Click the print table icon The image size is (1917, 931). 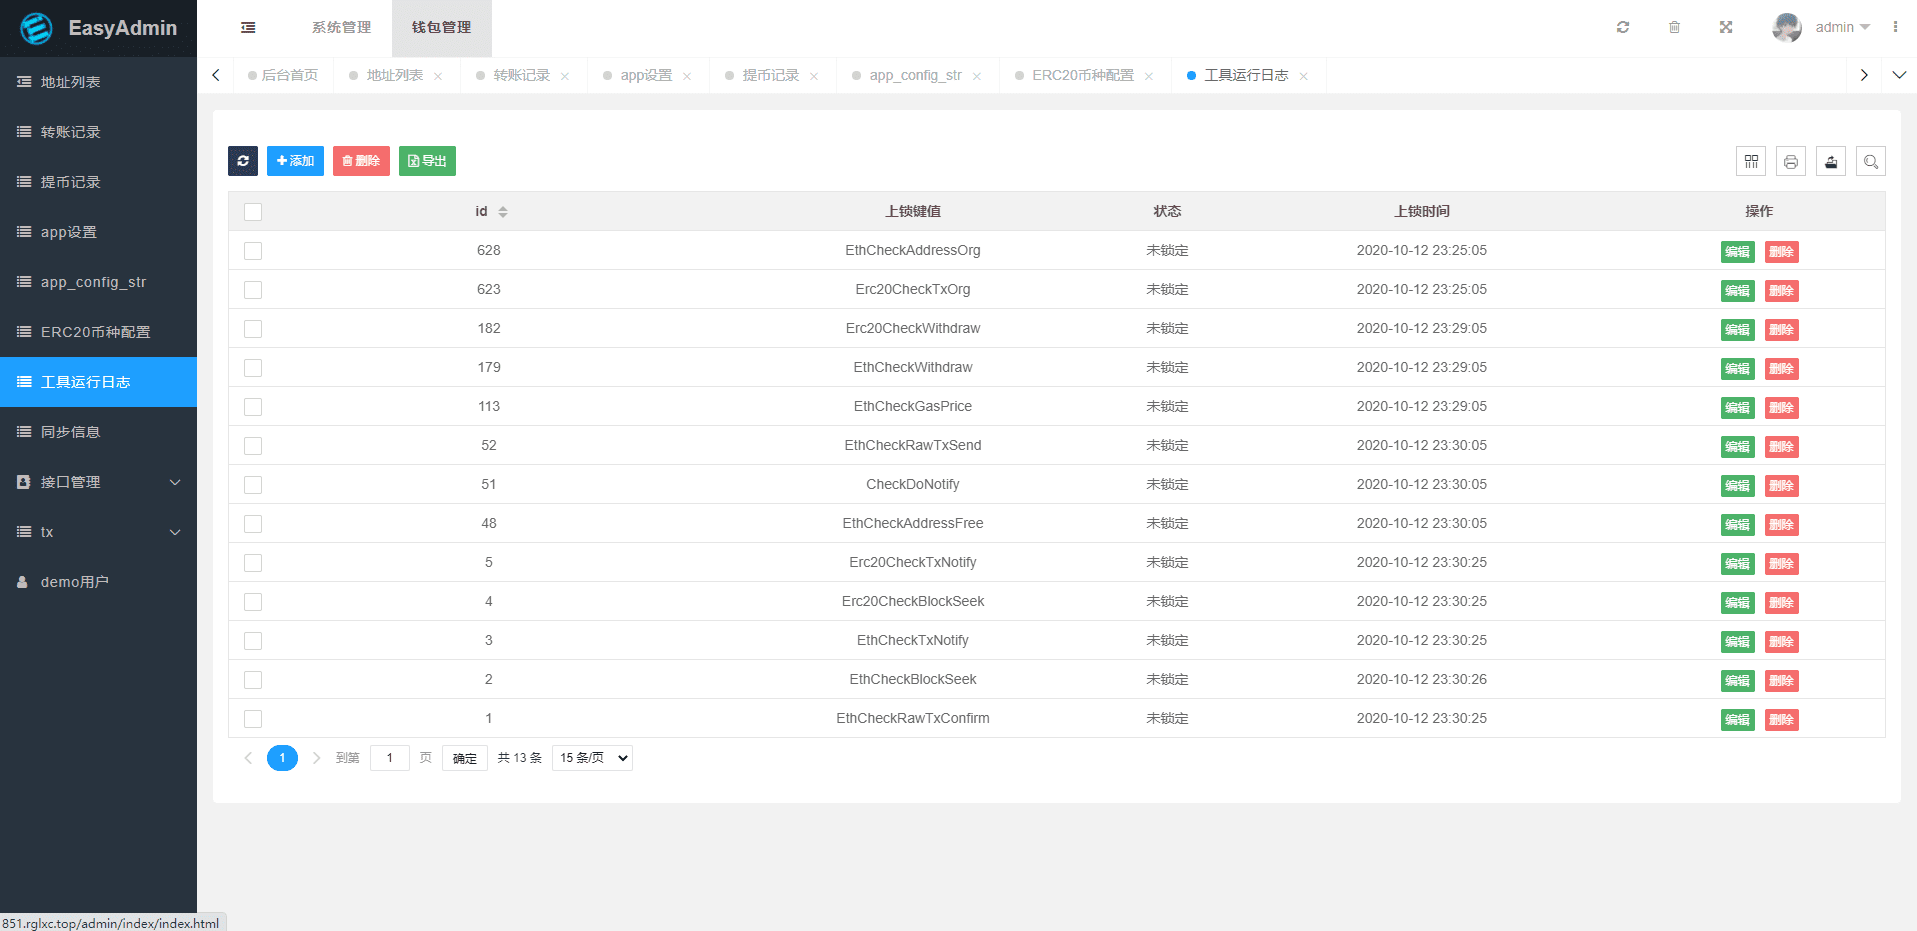pyautogui.click(x=1791, y=161)
